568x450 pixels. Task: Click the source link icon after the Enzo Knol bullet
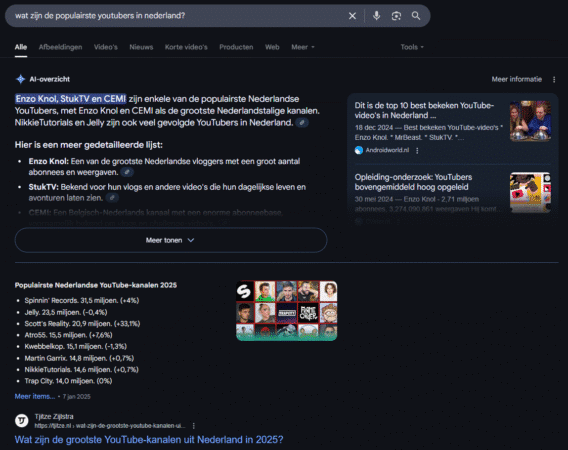point(127,172)
